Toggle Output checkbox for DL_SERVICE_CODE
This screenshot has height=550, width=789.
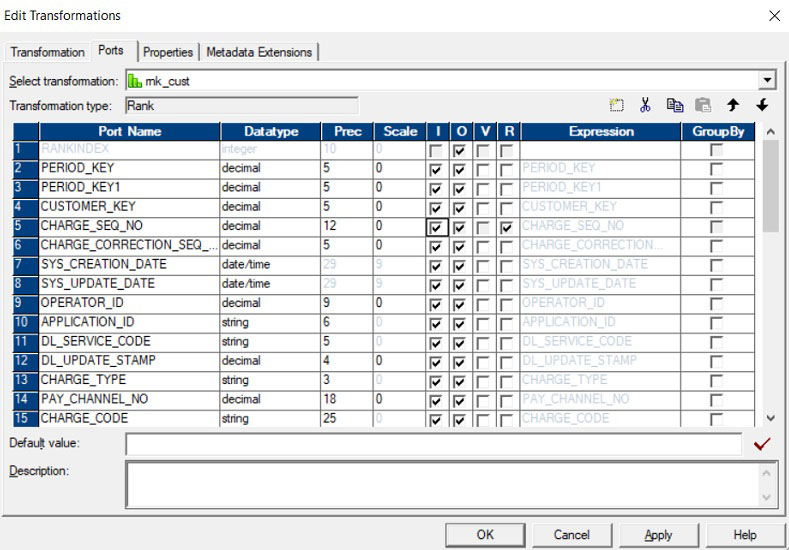point(459,343)
